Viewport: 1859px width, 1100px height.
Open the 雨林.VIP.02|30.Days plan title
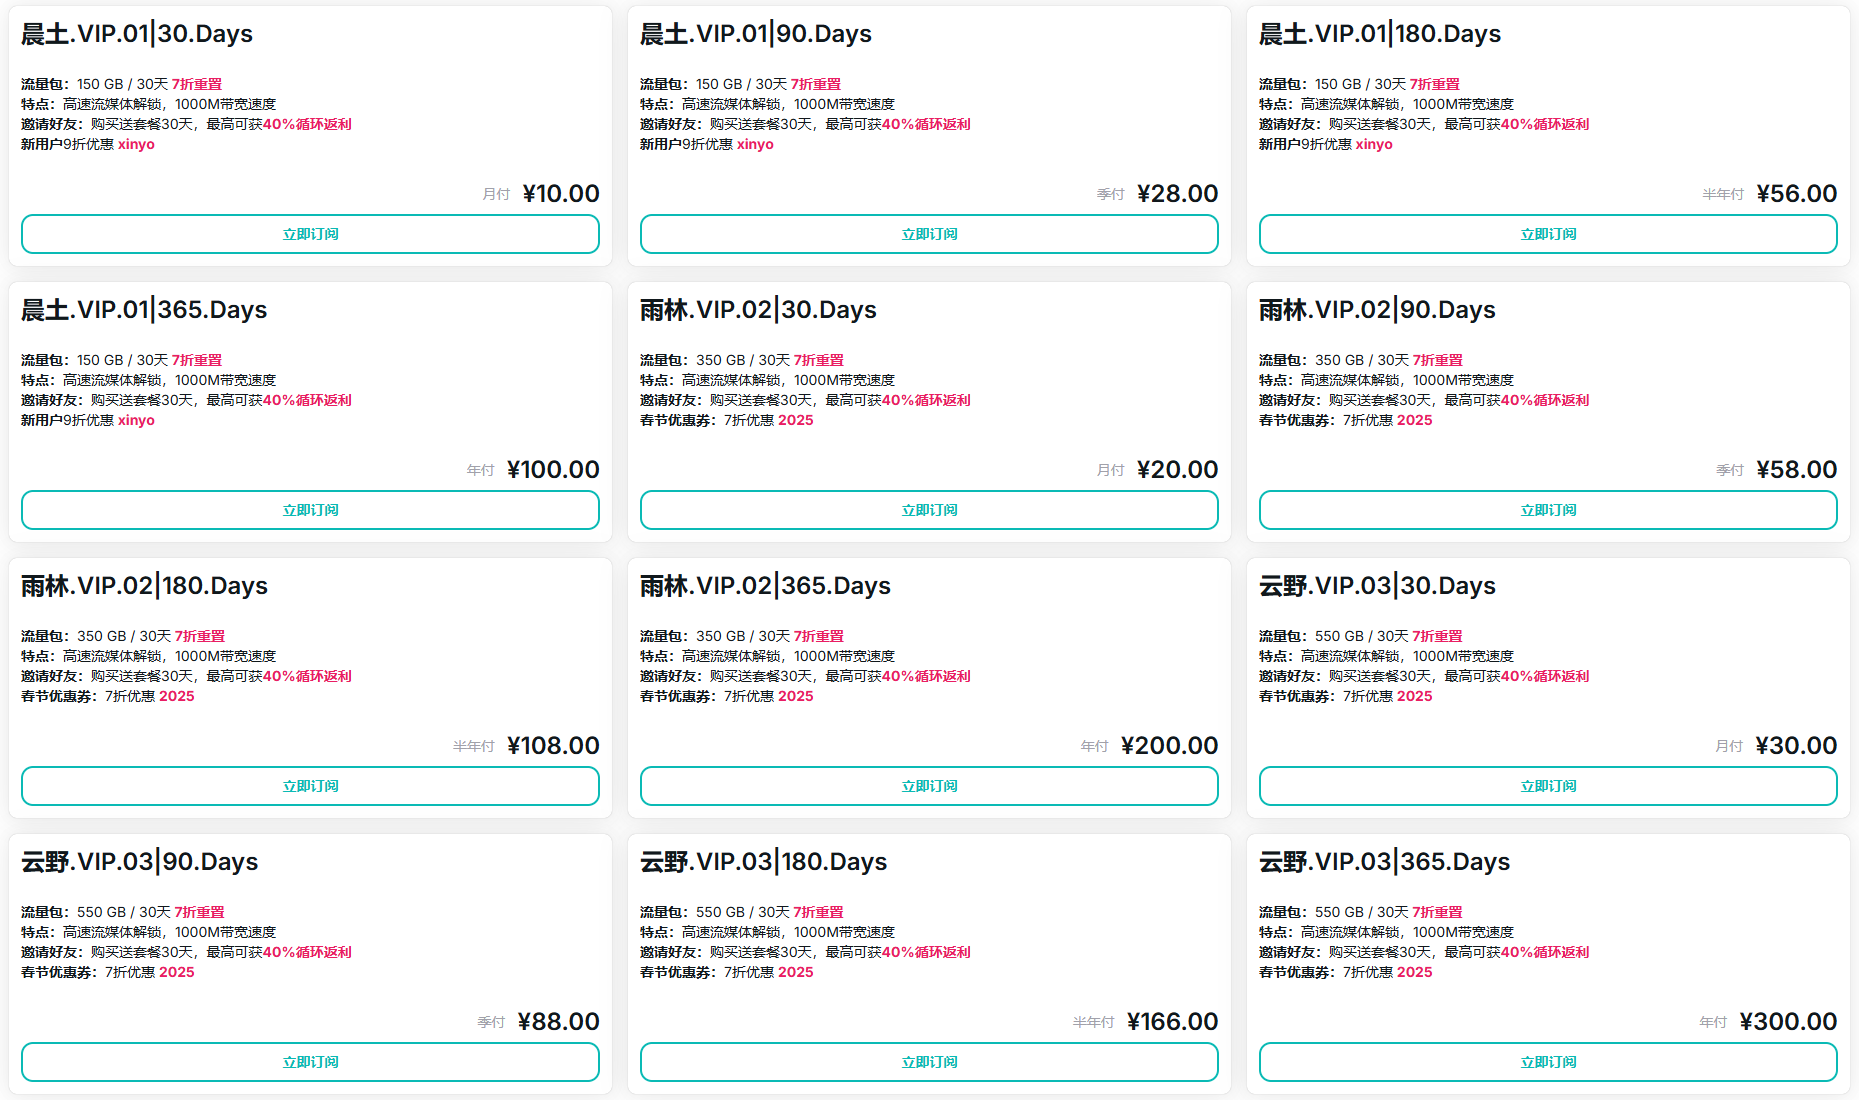(758, 310)
